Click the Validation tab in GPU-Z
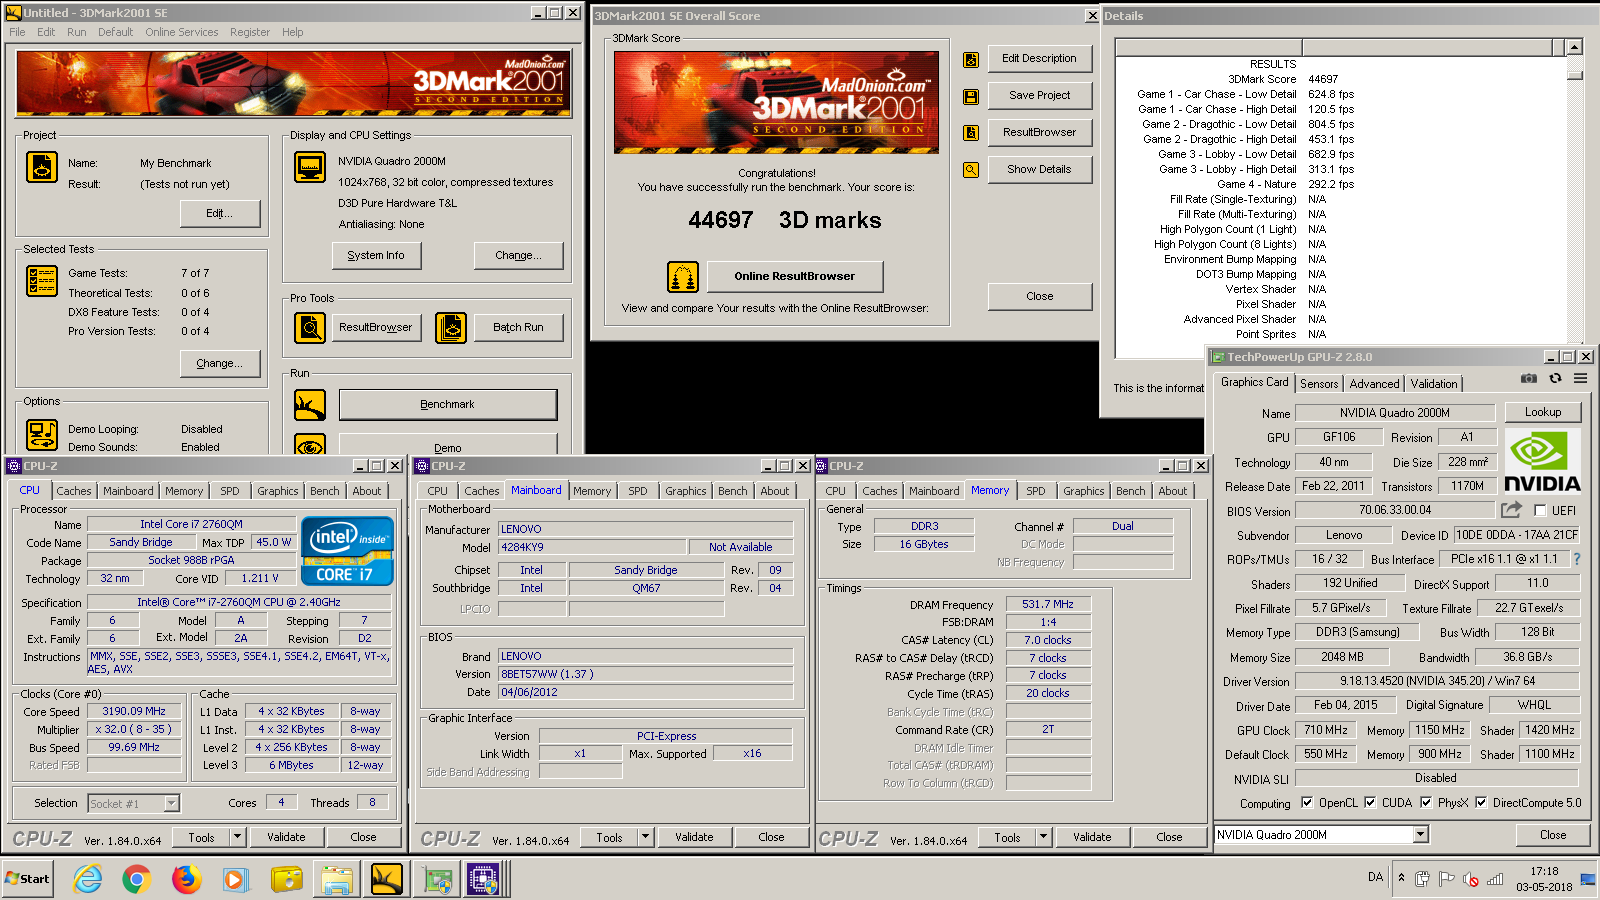Screen dimensions: 1600x900 [x=1434, y=384]
